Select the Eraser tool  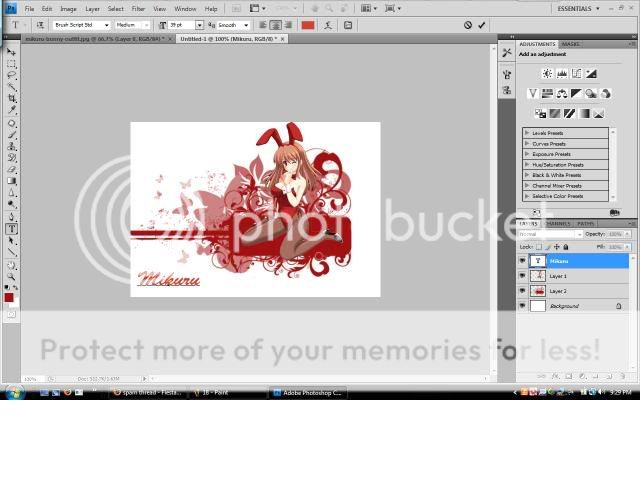point(11,169)
